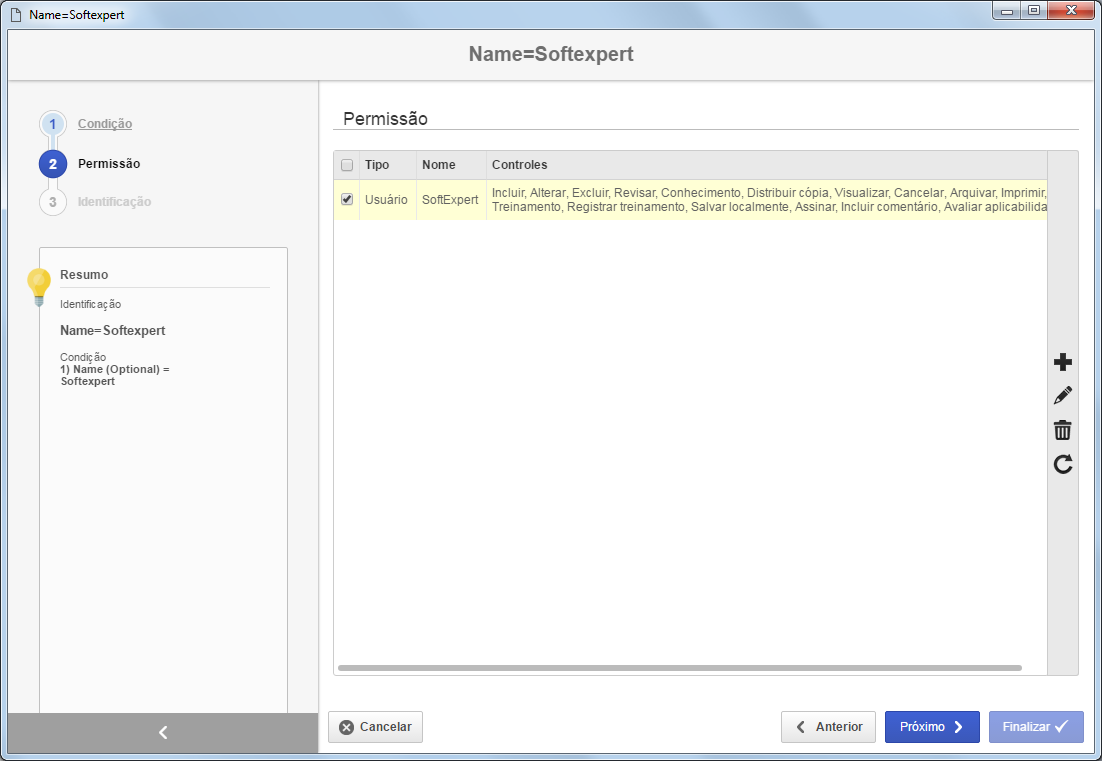Click the Finalizar button

point(1036,727)
